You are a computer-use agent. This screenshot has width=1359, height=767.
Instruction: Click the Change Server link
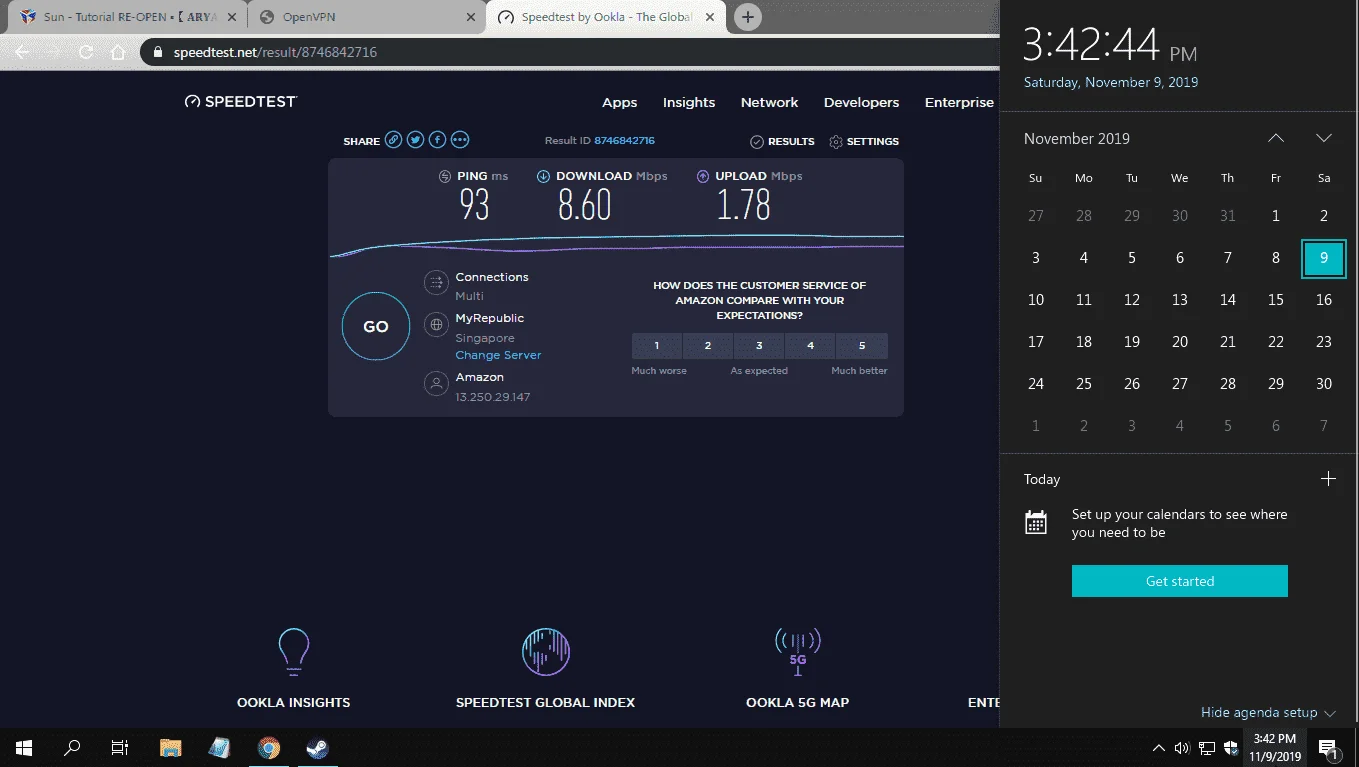click(498, 355)
